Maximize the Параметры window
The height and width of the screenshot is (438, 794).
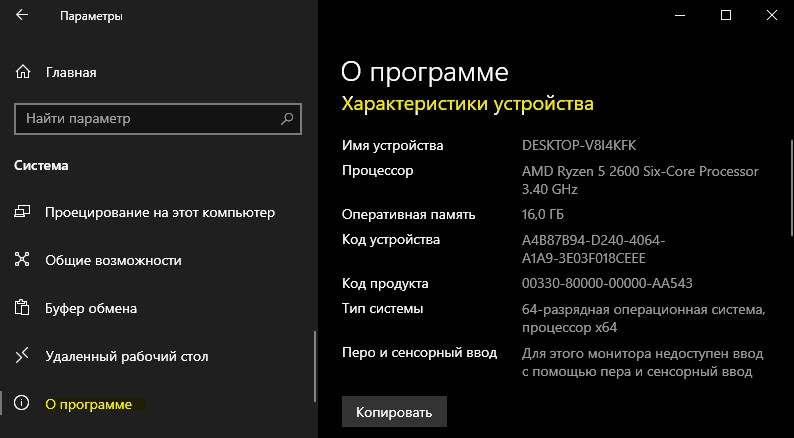tap(726, 15)
